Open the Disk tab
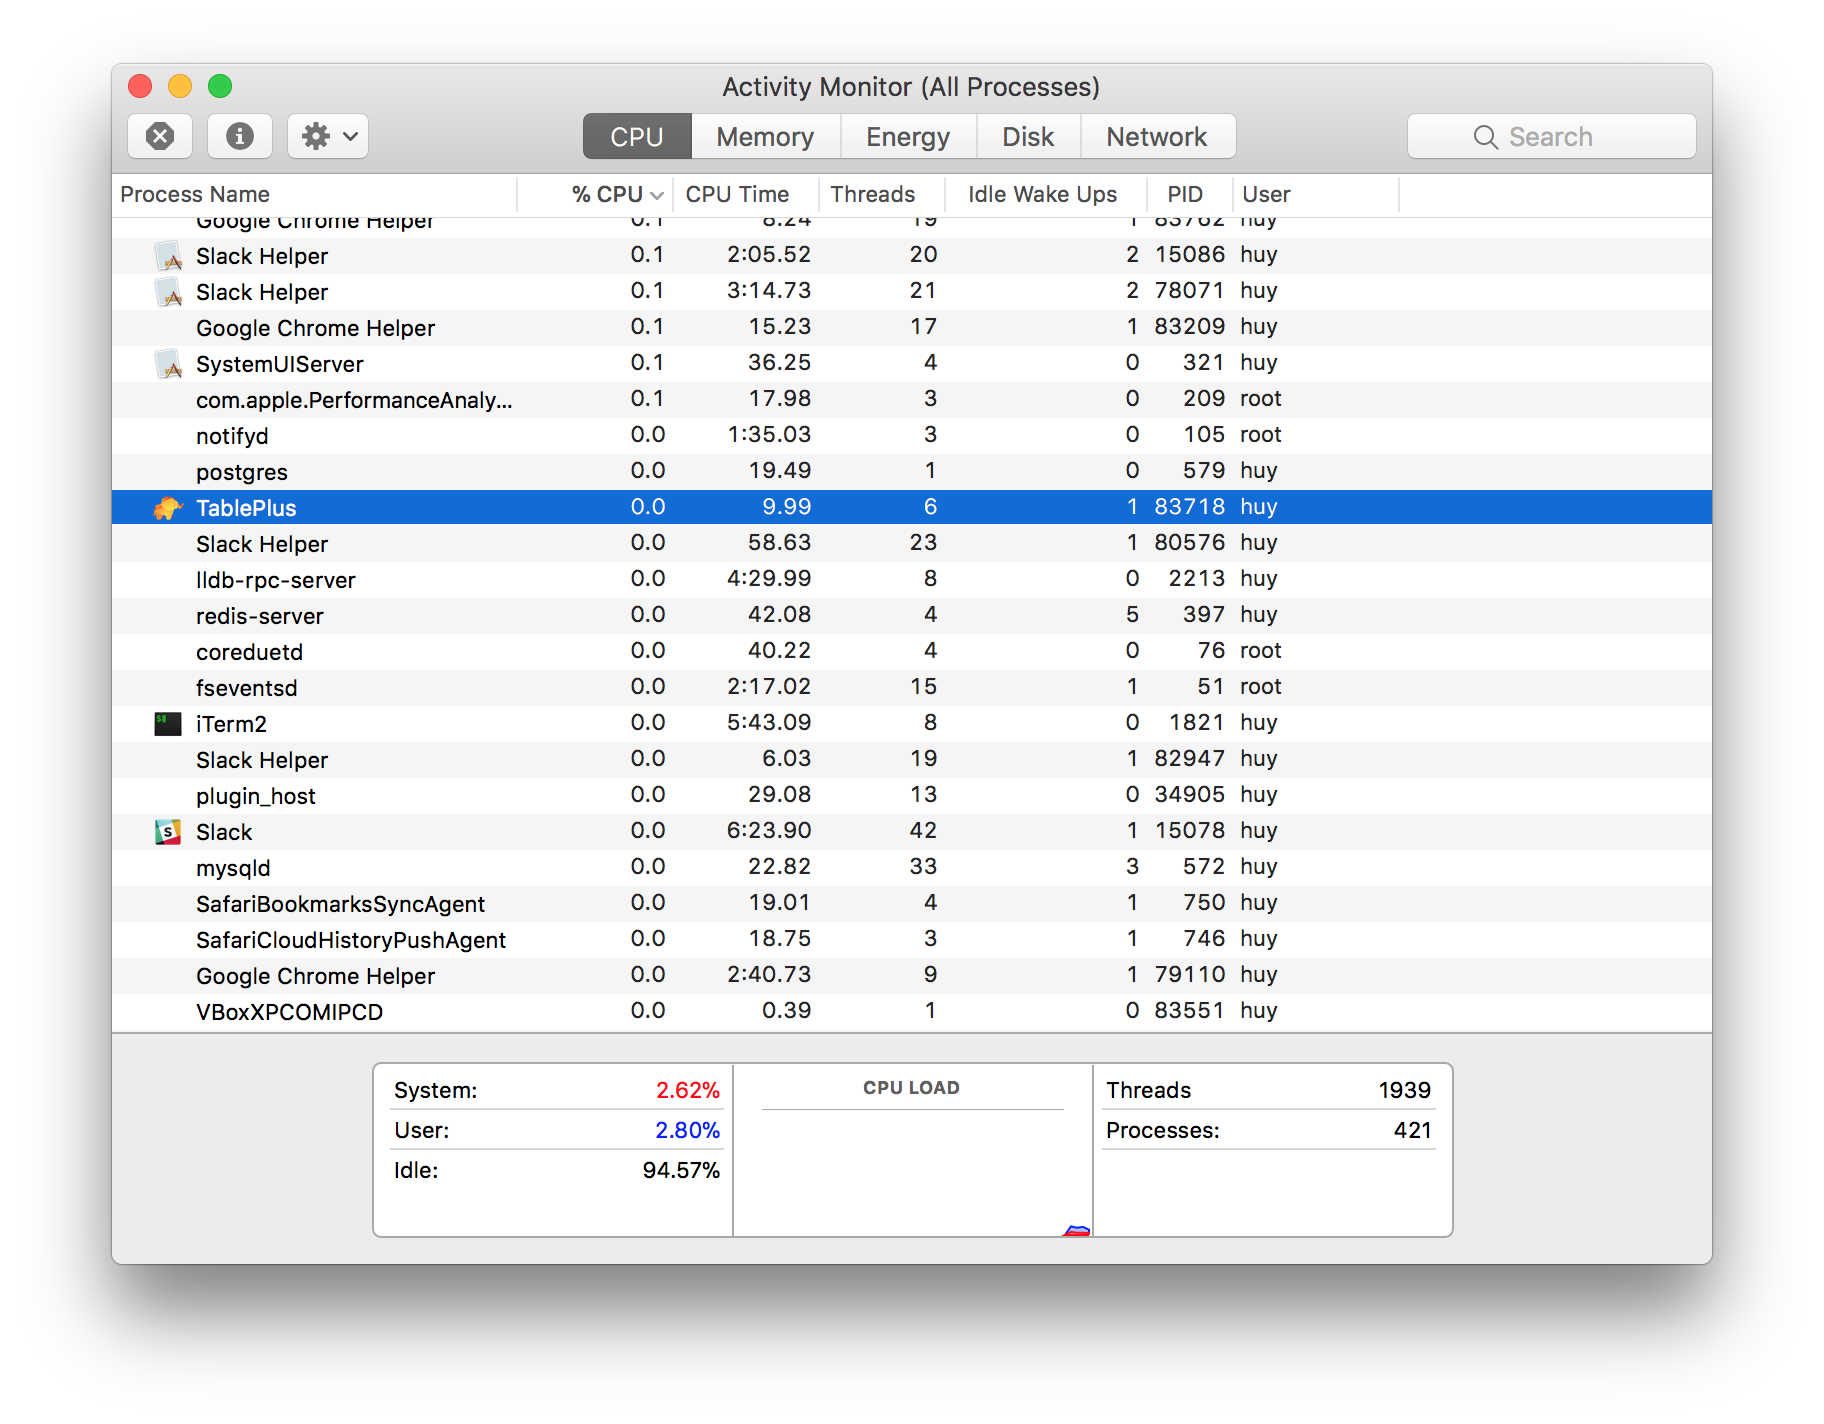1824x1424 pixels. point(1028,136)
